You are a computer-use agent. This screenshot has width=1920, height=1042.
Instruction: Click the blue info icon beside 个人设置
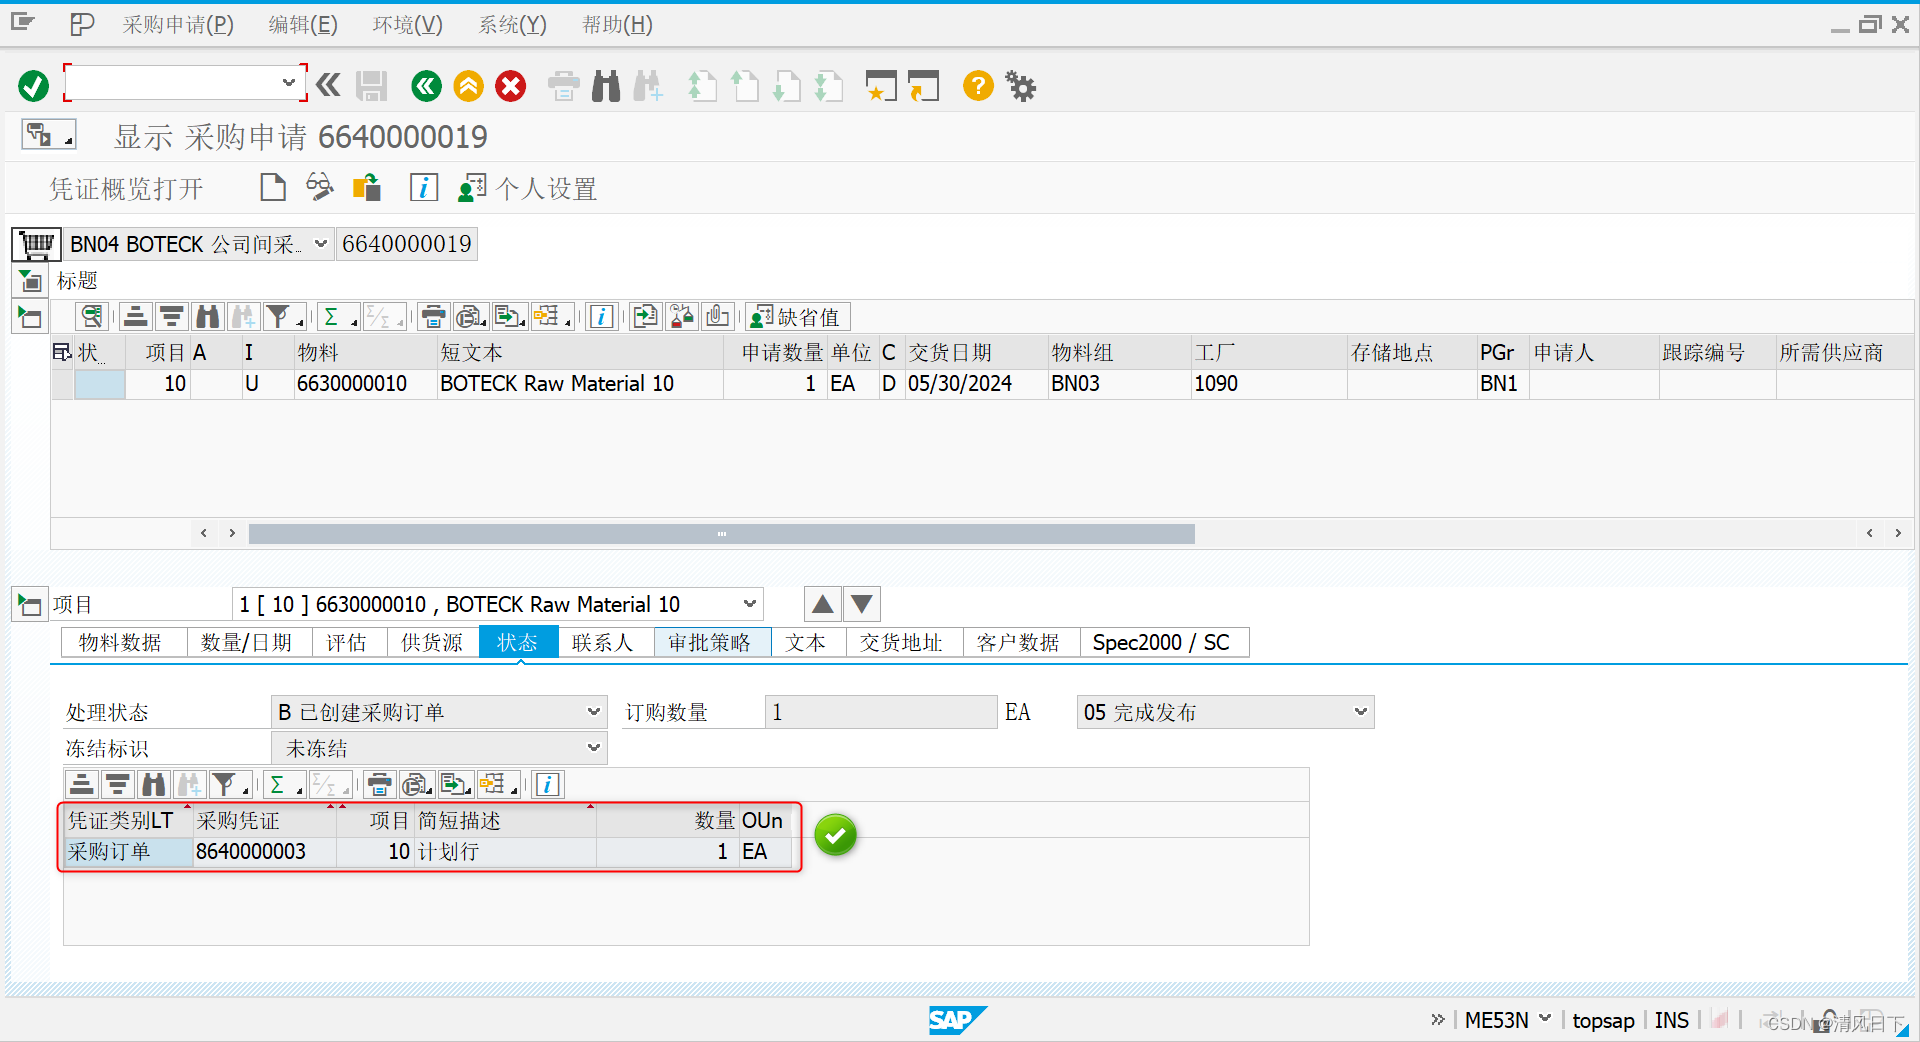click(x=424, y=188)
